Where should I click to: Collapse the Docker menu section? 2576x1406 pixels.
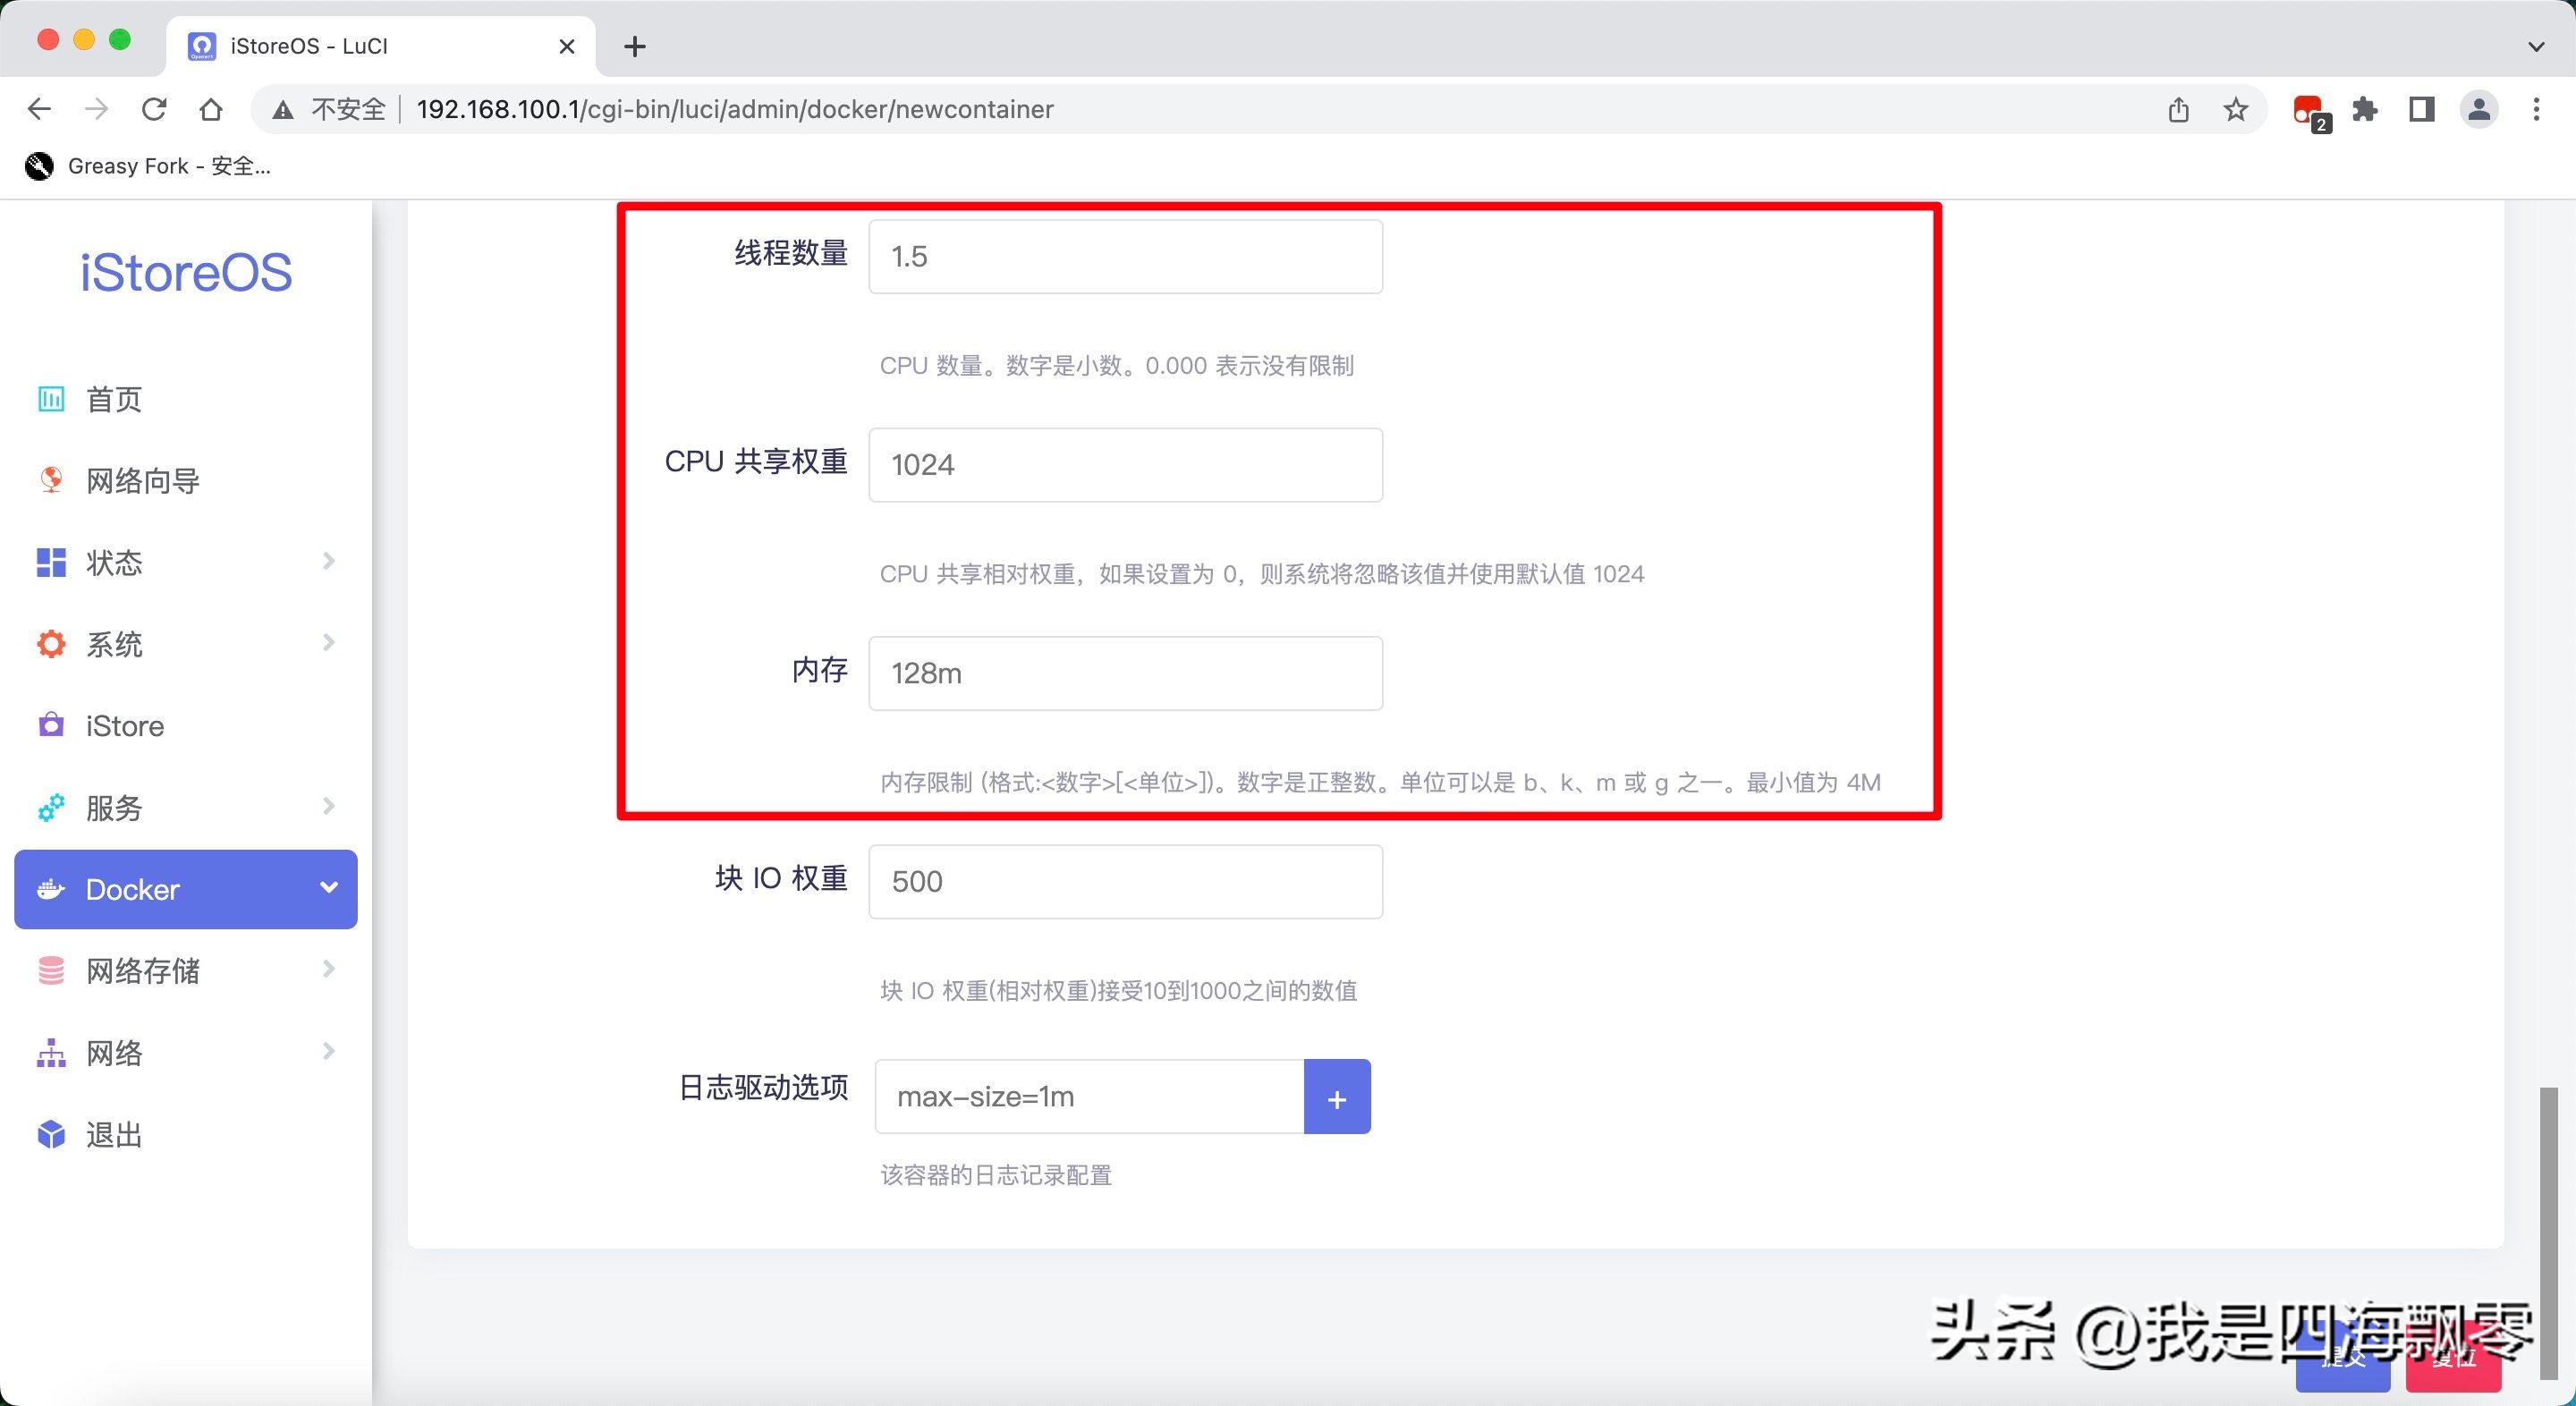(328, 888)
